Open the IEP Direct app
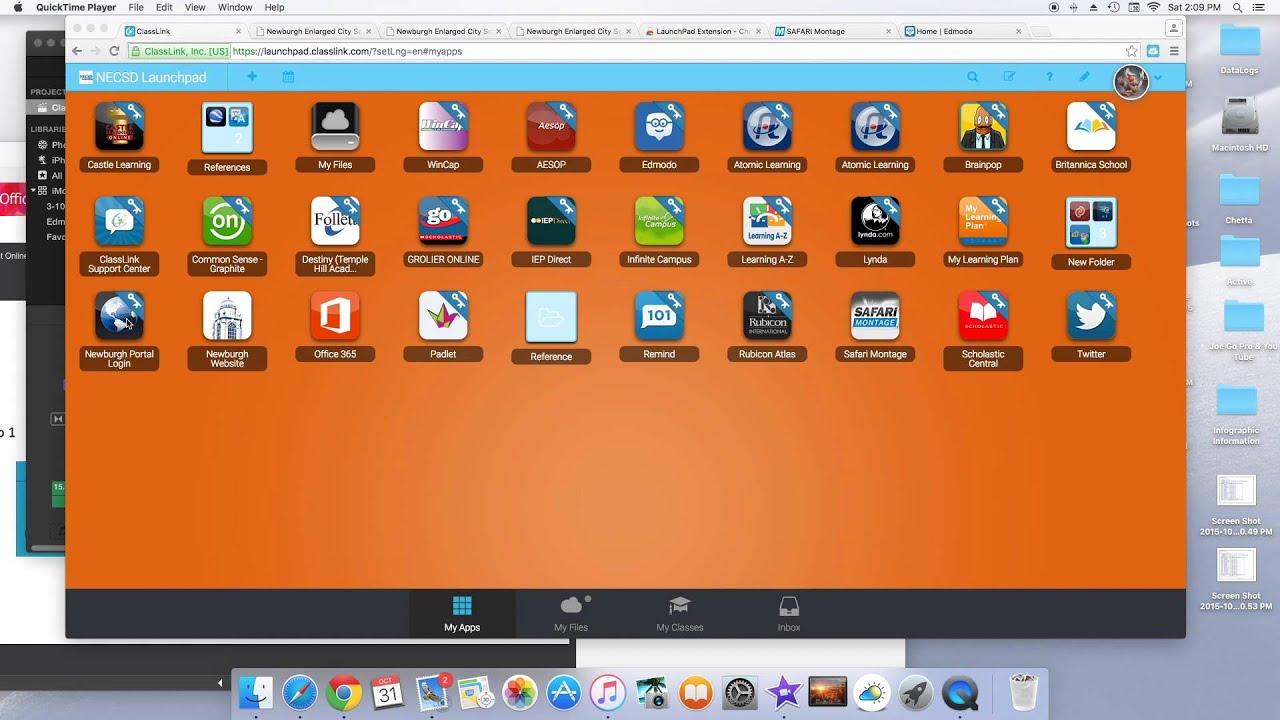Viewport: 1280px width, 720px height. tap(551, 221)
